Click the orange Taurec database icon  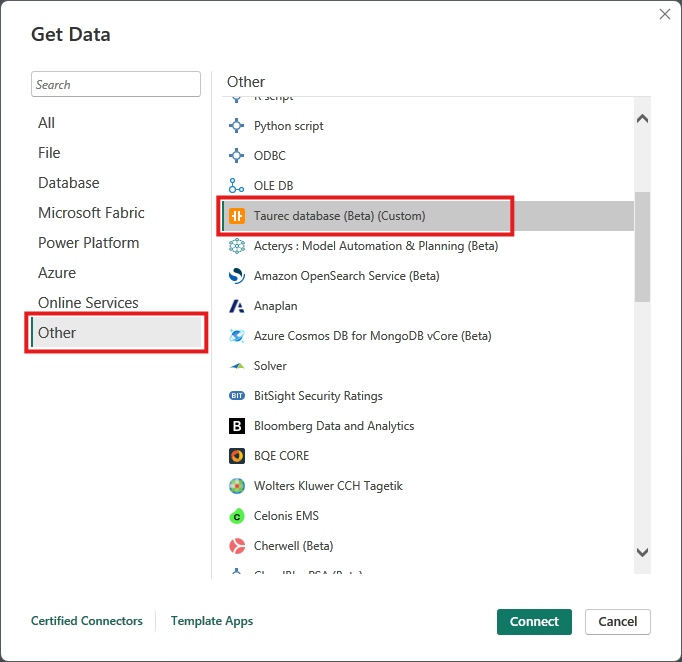[x=237, y=216]
